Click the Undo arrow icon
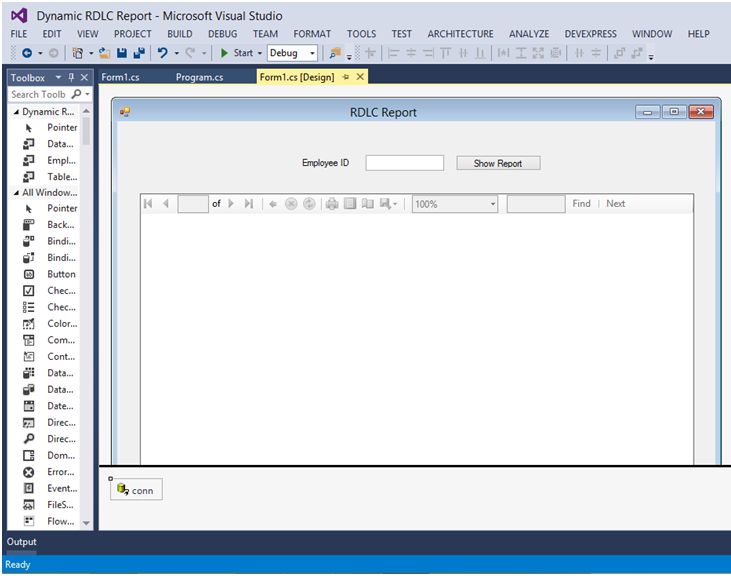Screen dimensions: 731x576 click(x=162, y=53)
